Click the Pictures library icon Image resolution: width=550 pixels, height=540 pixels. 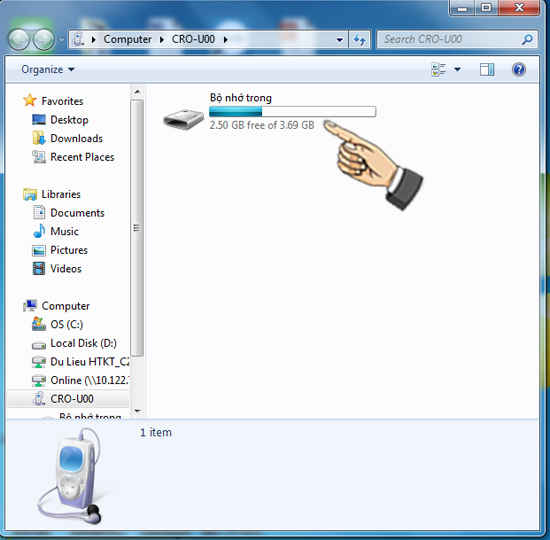[x=39, y=251]
